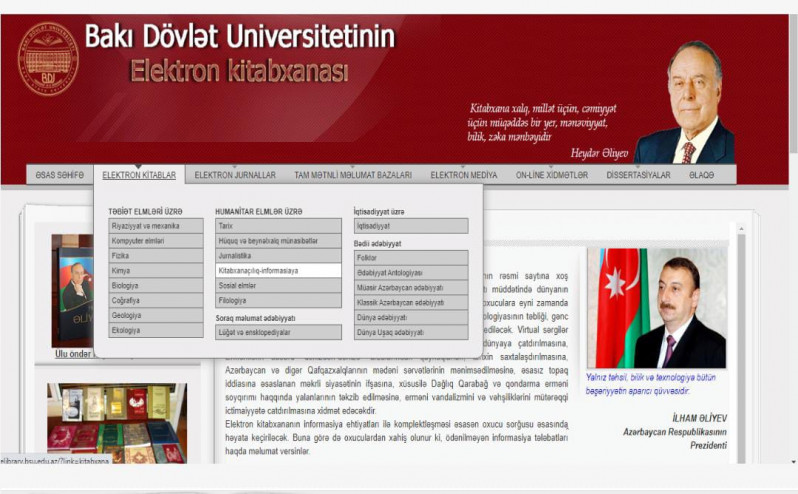Image resolution: width=798 pixels, height=494 pixels.
Task: Click the İLHAM ƏLİYEV name text
Action: click(699, 418)
